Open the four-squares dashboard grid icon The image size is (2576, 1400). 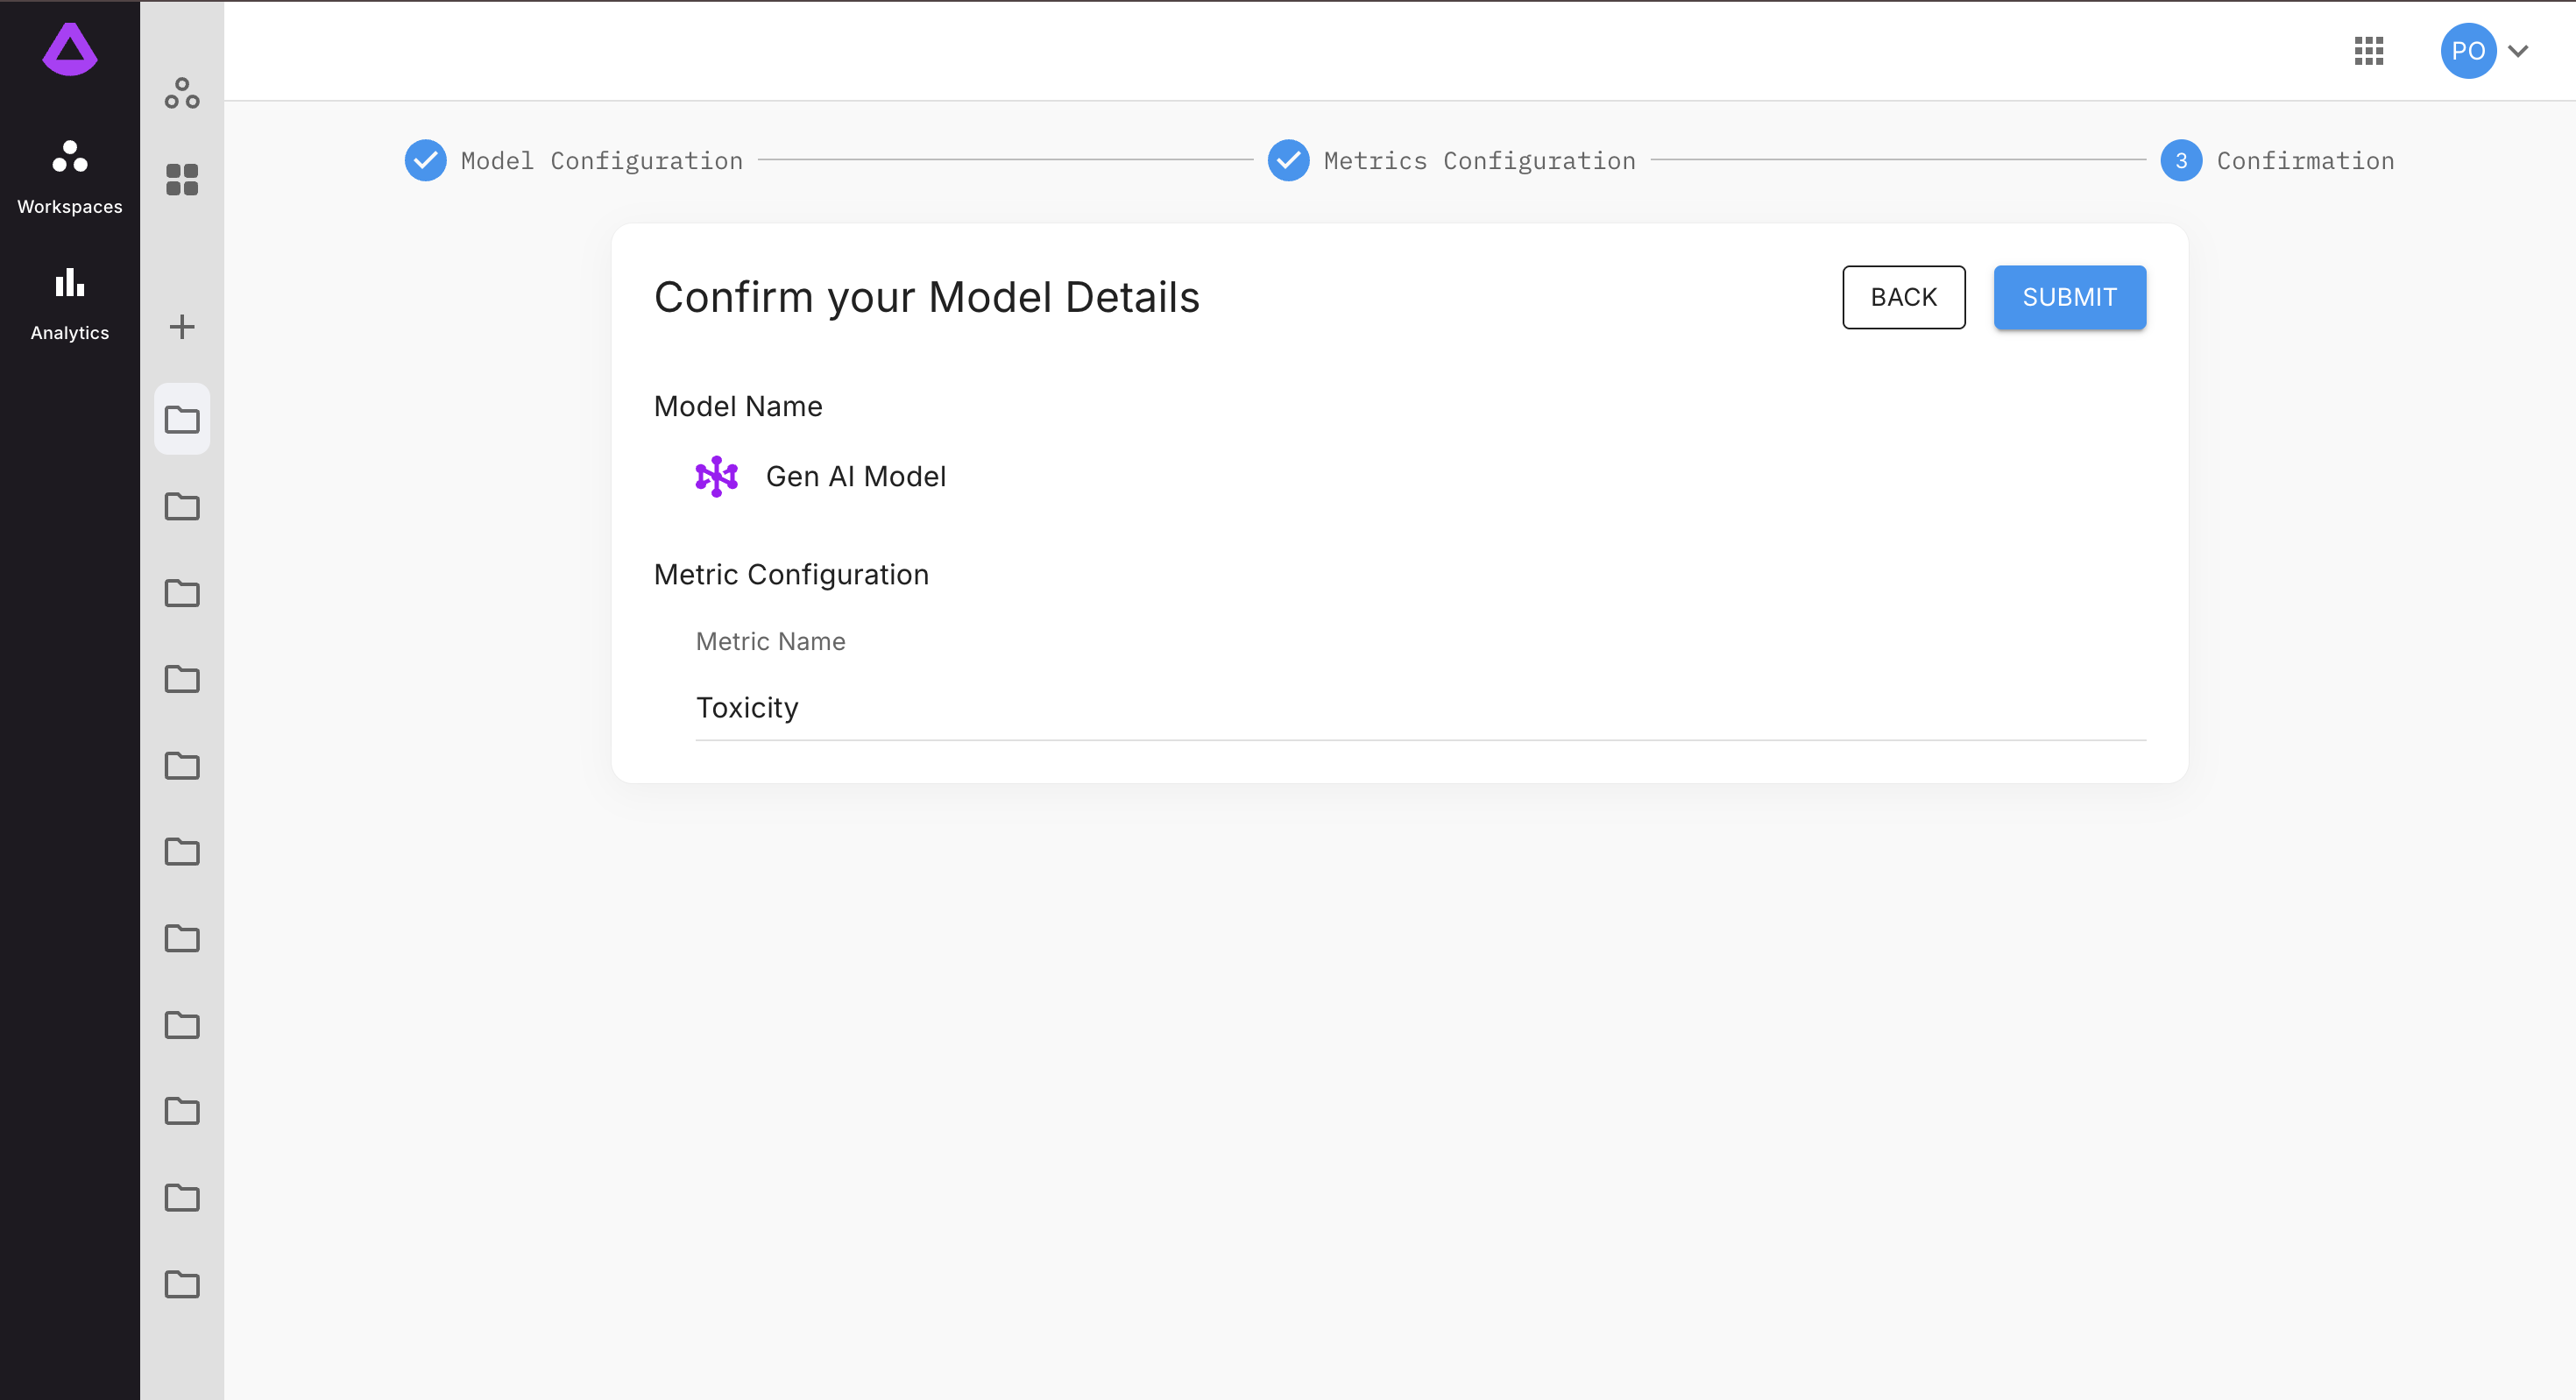pos(182,180)
